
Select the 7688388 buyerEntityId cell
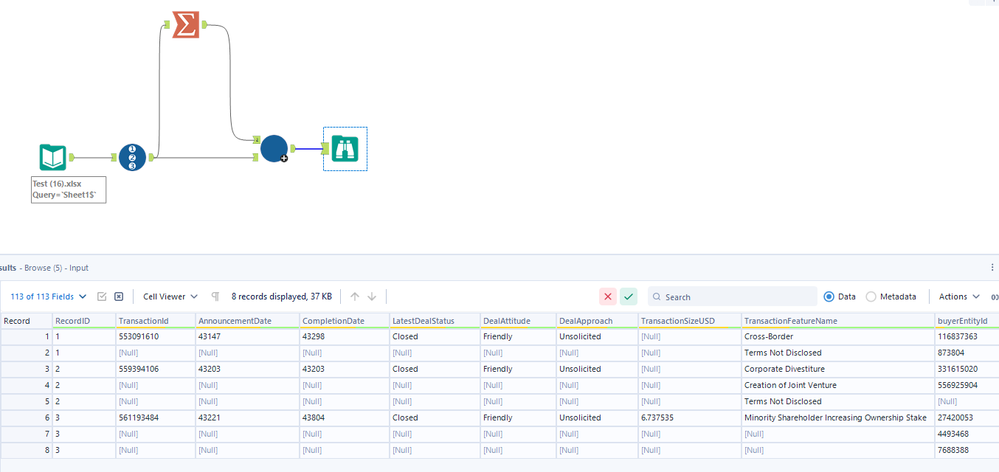[967, 450]
